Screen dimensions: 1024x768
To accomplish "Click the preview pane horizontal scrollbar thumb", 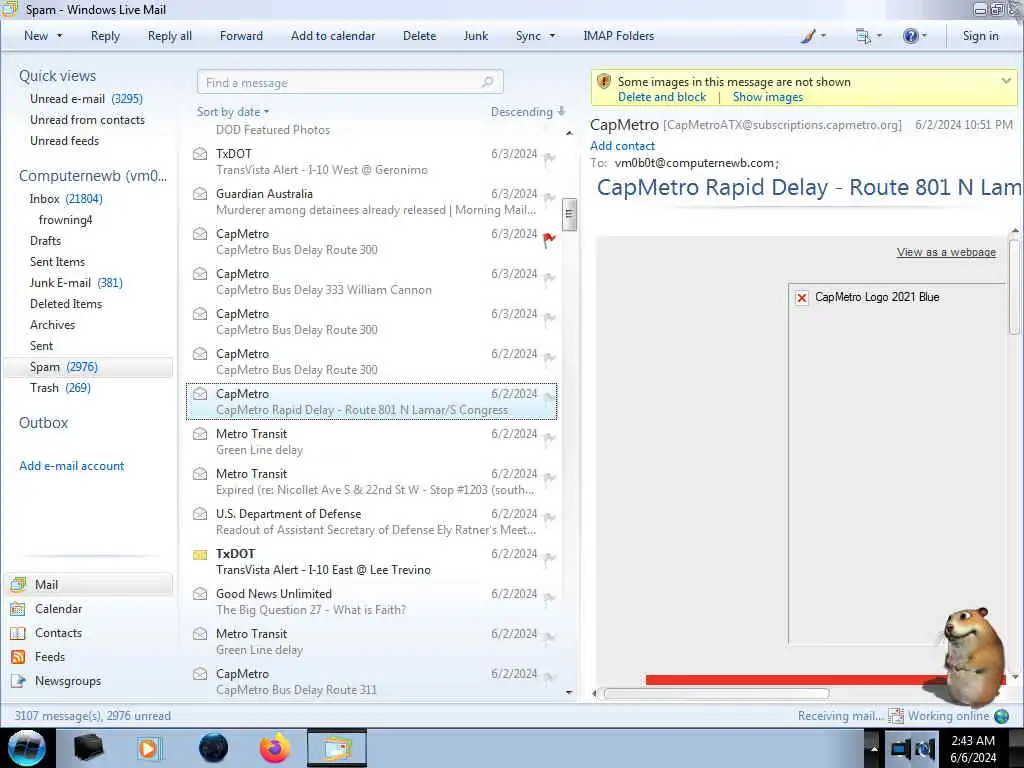I will (x=716, y=694).
